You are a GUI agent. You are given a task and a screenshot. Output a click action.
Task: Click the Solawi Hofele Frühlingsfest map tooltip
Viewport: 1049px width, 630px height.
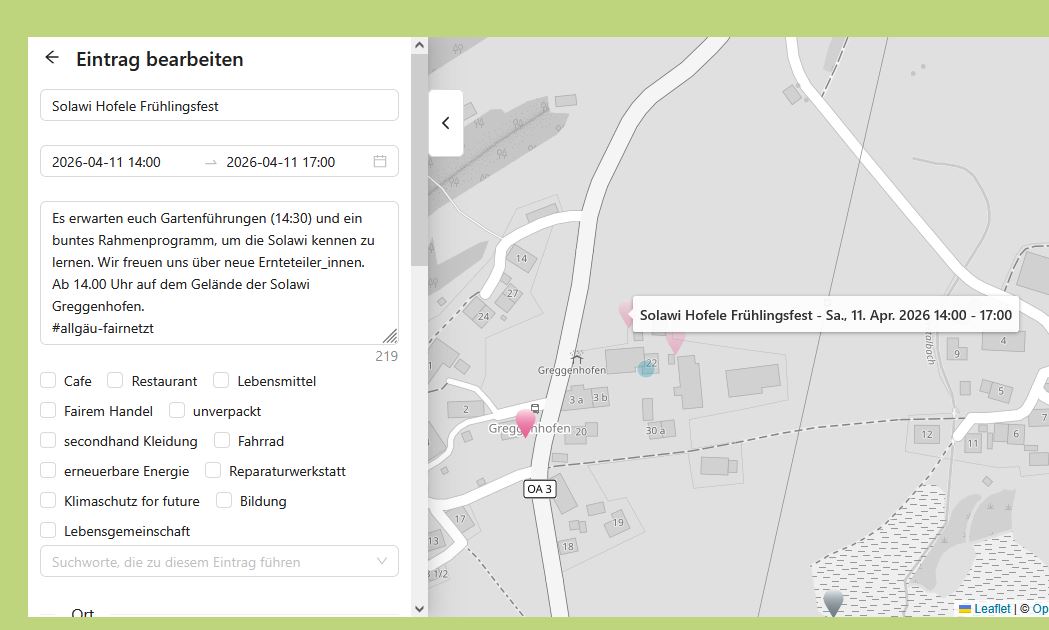coord(825,315)
